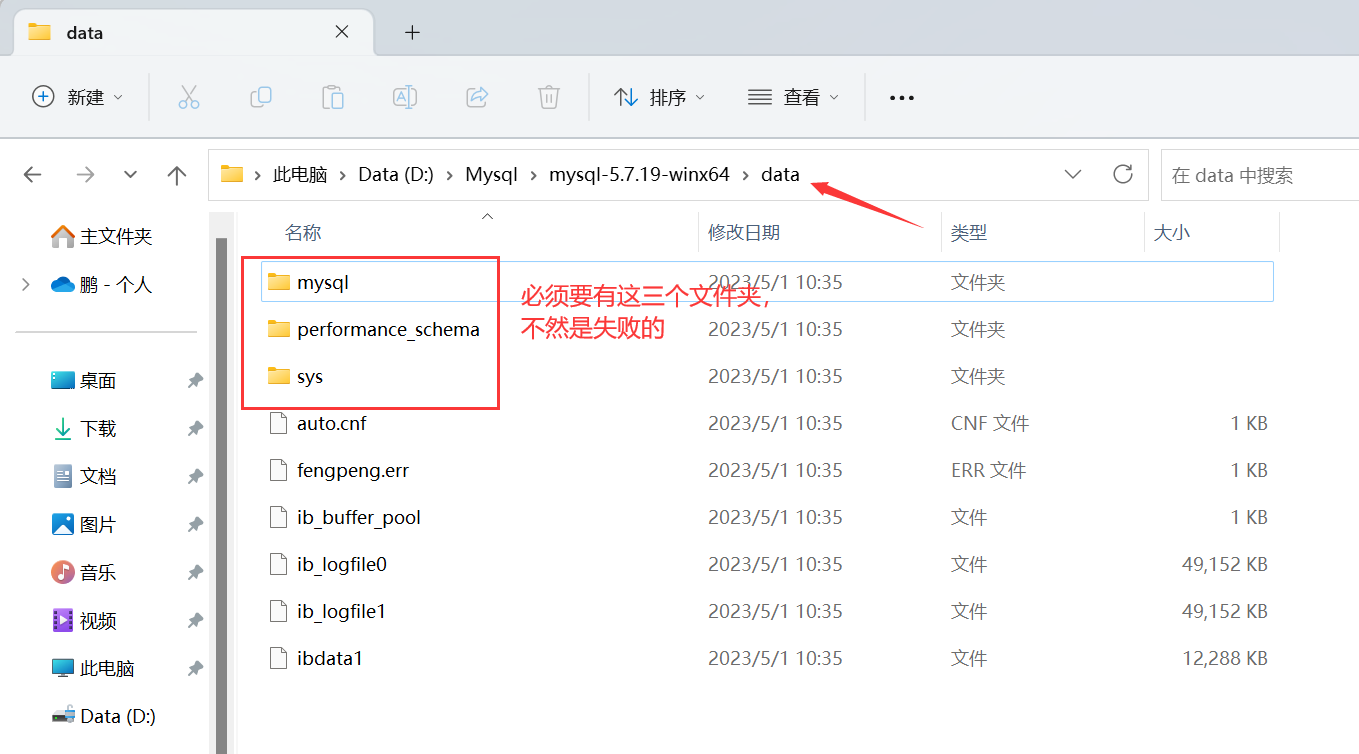Open the three-dots More options menu
Viewport: 1359px width, 754px height.
(902, 98)
